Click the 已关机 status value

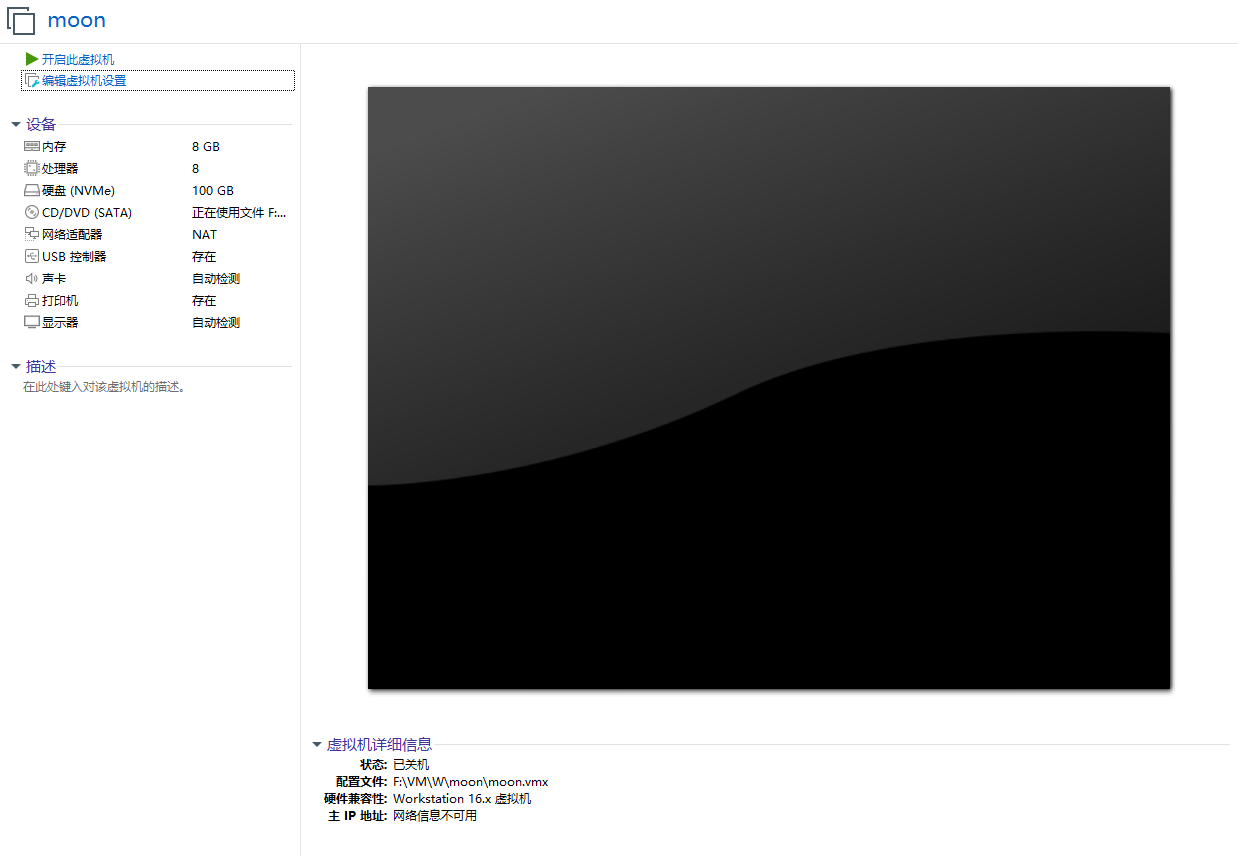[x=411, y=764]
